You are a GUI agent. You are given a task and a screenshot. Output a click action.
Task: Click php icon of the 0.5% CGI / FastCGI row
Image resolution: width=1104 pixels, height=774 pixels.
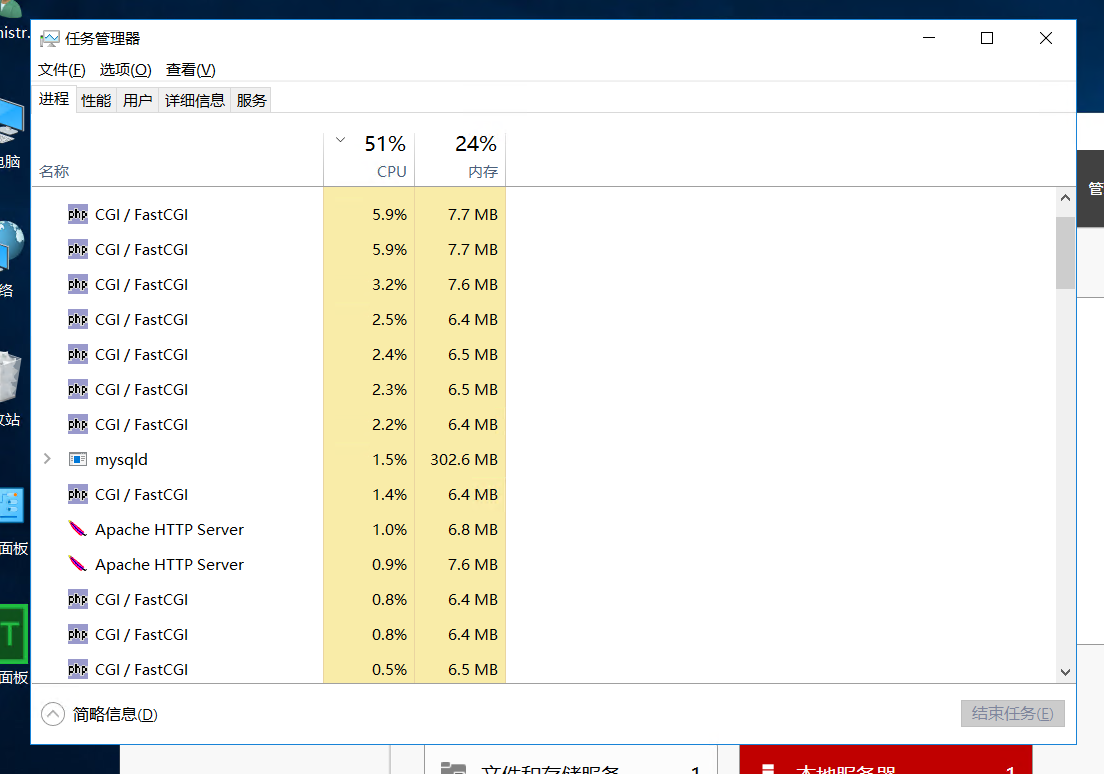tap(77, 669)
